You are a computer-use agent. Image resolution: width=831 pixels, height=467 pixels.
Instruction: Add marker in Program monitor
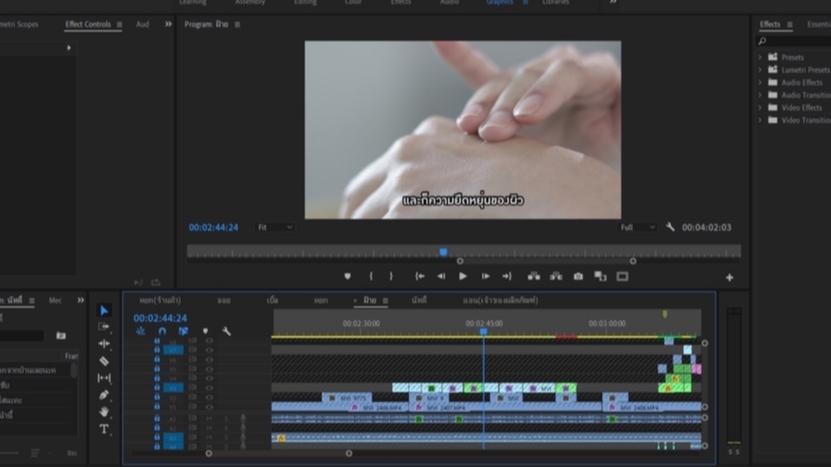(x=348, y=276)
